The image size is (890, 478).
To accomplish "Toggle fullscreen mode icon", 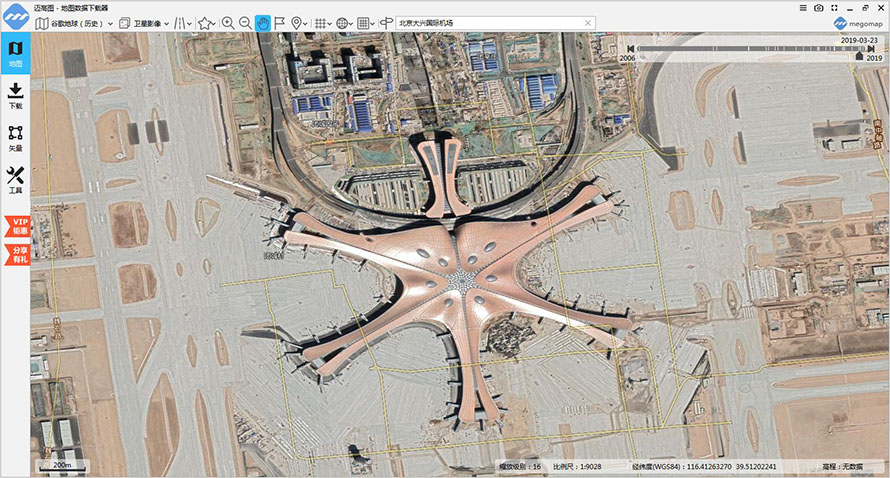I will 834,8.
